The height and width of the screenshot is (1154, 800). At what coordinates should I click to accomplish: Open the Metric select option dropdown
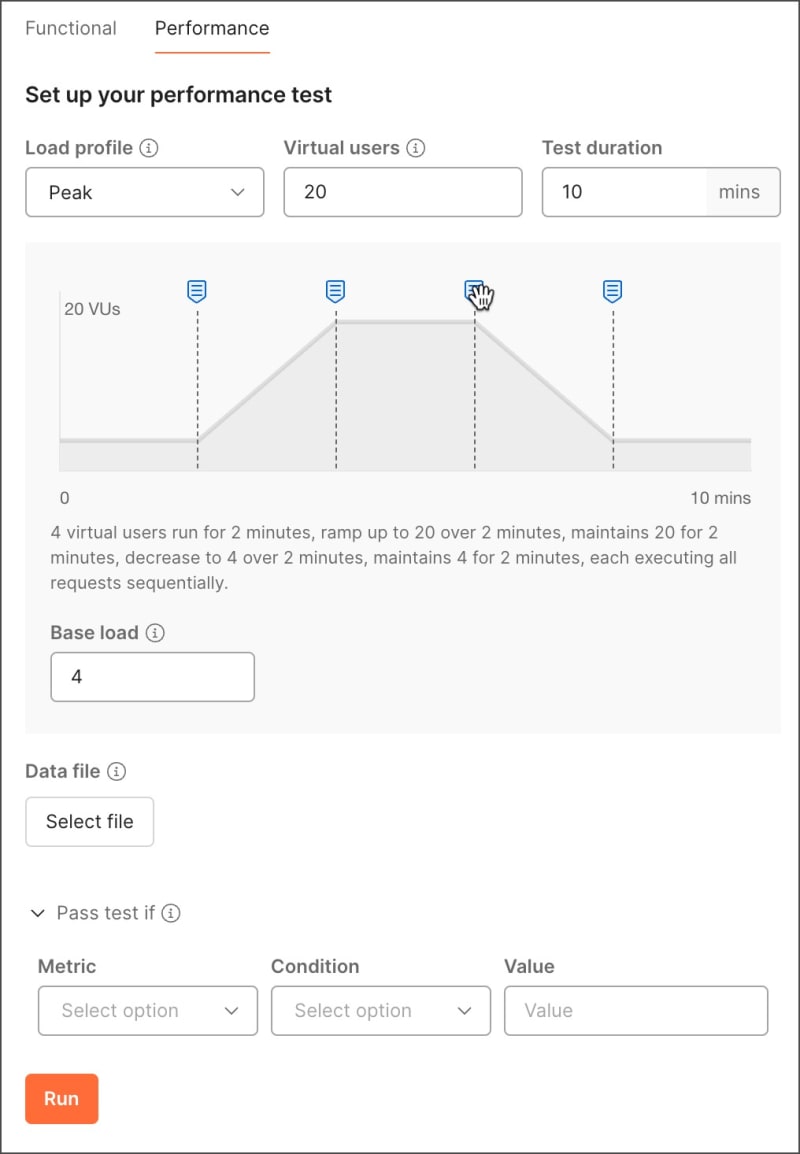point(148,1011)
